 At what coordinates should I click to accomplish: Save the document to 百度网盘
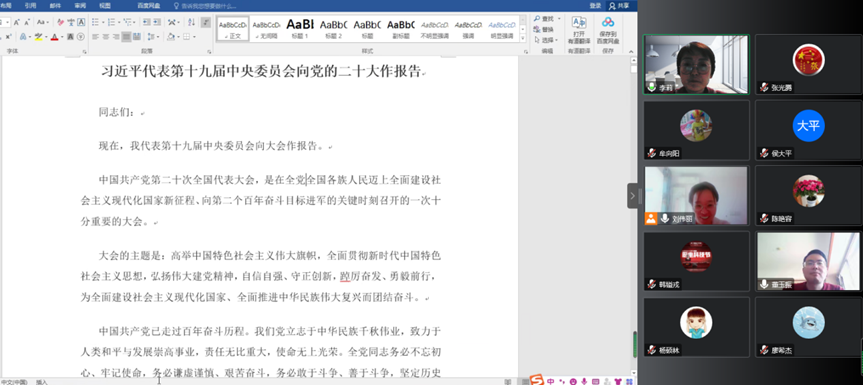(x=608, y=30)
